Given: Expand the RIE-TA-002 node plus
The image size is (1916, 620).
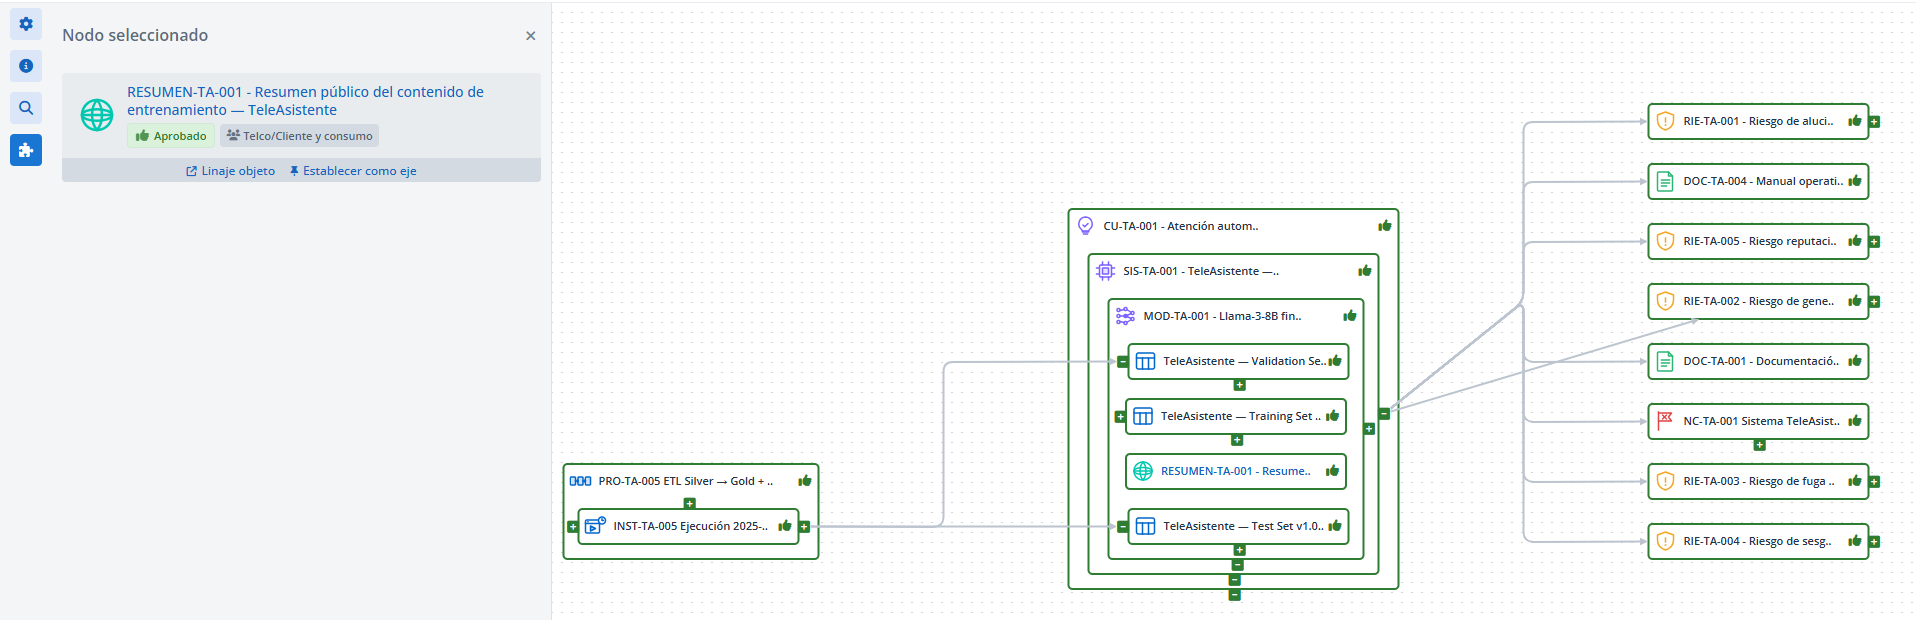Looking at the screenshot, I should 1874,302.
